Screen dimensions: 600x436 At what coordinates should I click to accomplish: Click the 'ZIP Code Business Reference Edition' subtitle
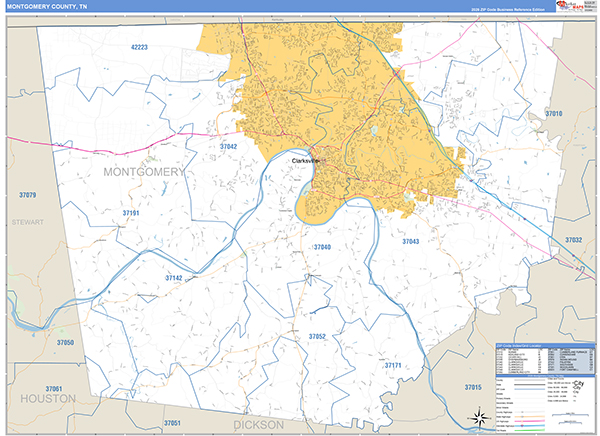(x=508, y=10)
